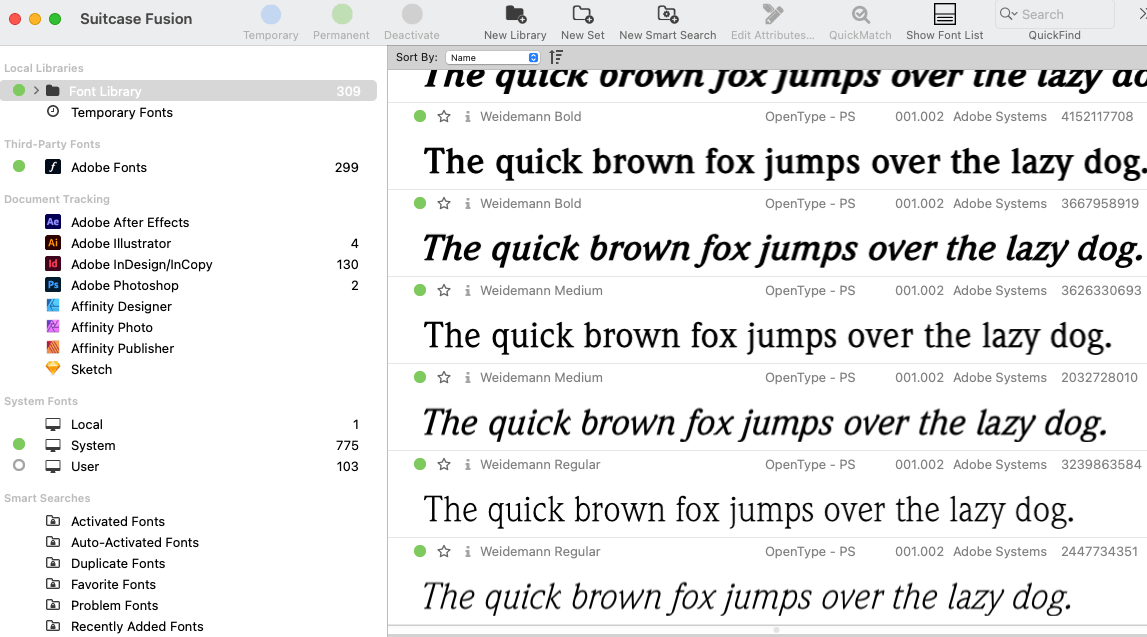Open Activated Fonts smart search

tap(117, 521)
